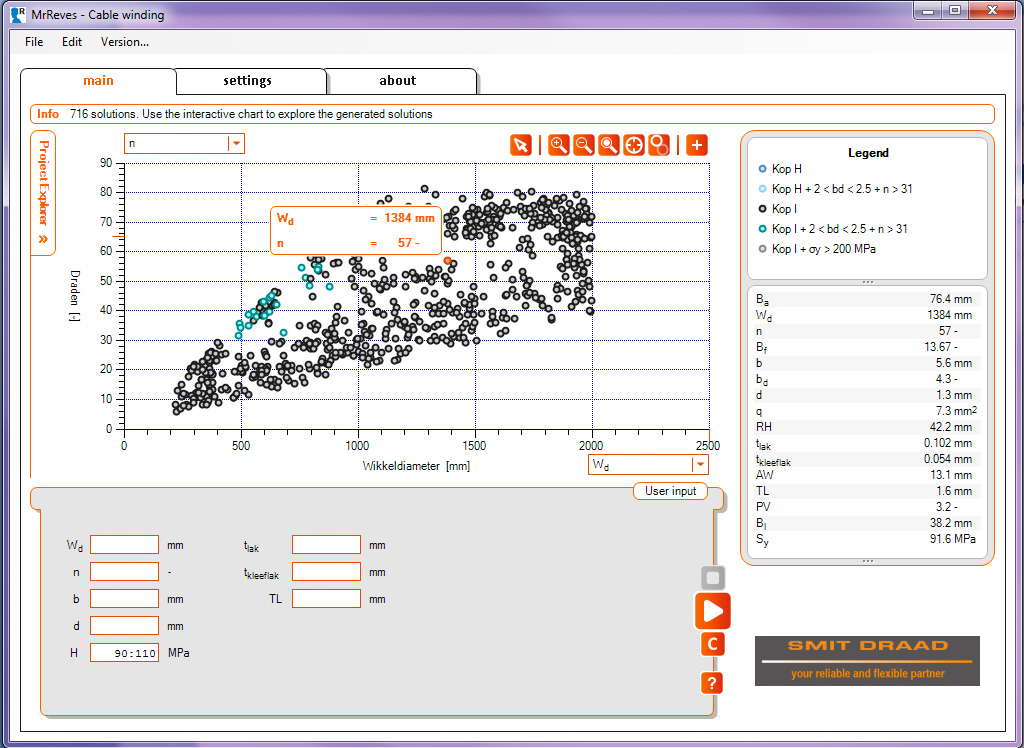Click the Ba 76.4 mm value row
The height and width of the screenshot is (748, 1024).
tap(867, 299)
